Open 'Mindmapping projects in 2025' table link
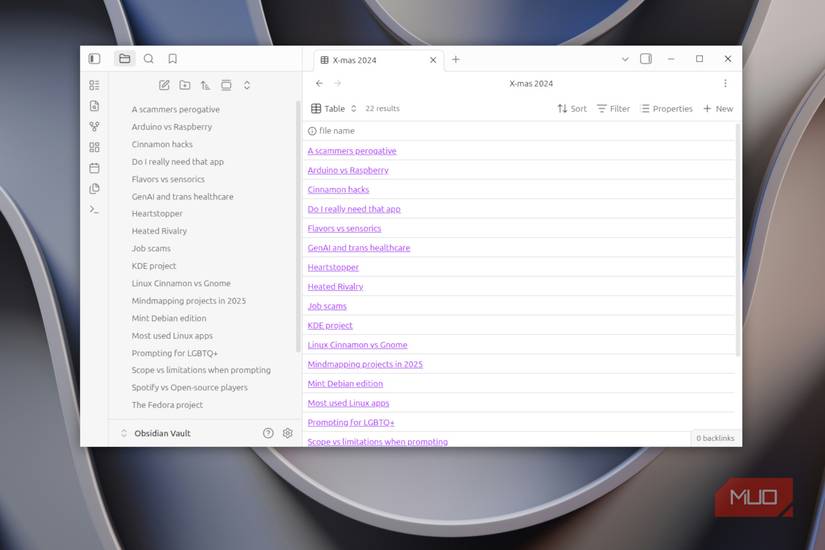The width and height of the screenshot is (825, 550). tap(365, 364)
